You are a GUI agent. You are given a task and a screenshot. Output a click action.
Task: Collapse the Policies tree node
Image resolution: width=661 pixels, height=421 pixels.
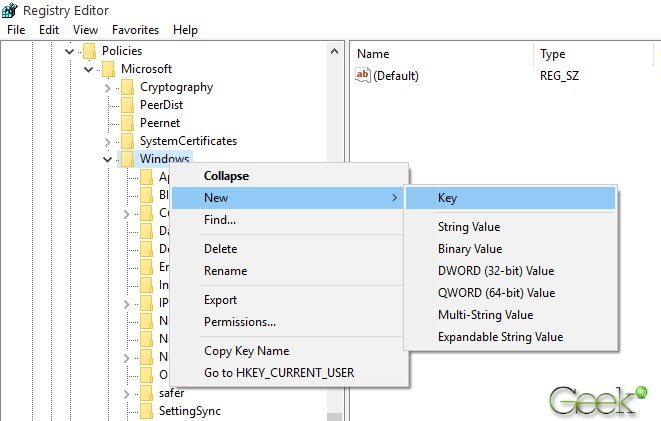pos(69,51)
